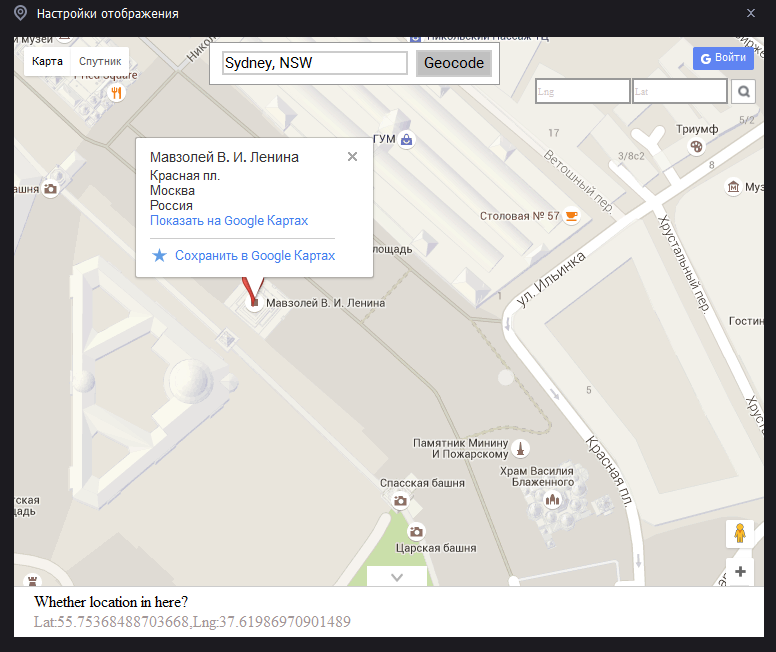This screenshot has height=652, width=776.
Task: Click the Lng coordinate input
Action: point(582,92)
